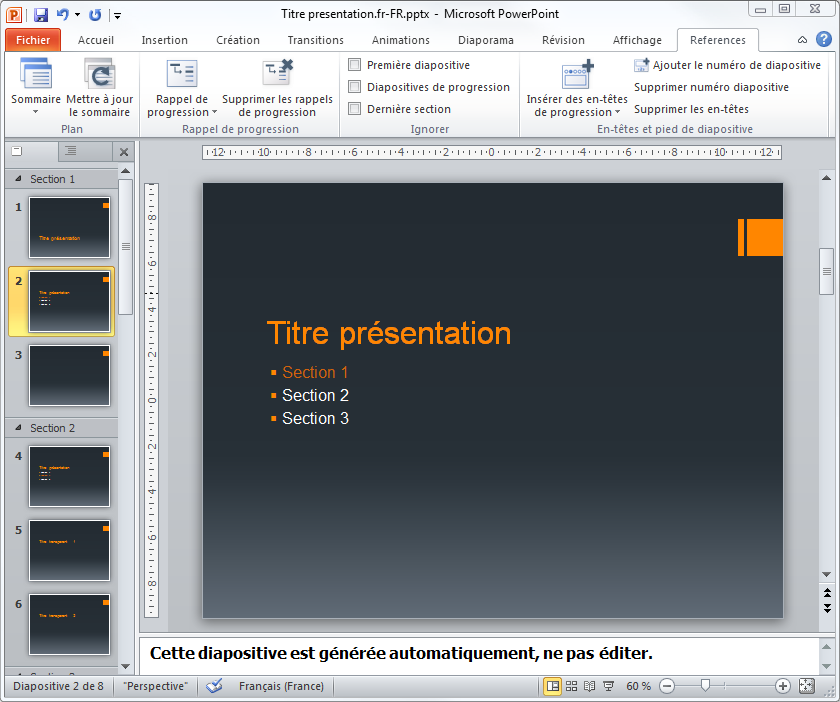
Task: Click the slide editor scrollbar thumb
Action: point(827,271)
